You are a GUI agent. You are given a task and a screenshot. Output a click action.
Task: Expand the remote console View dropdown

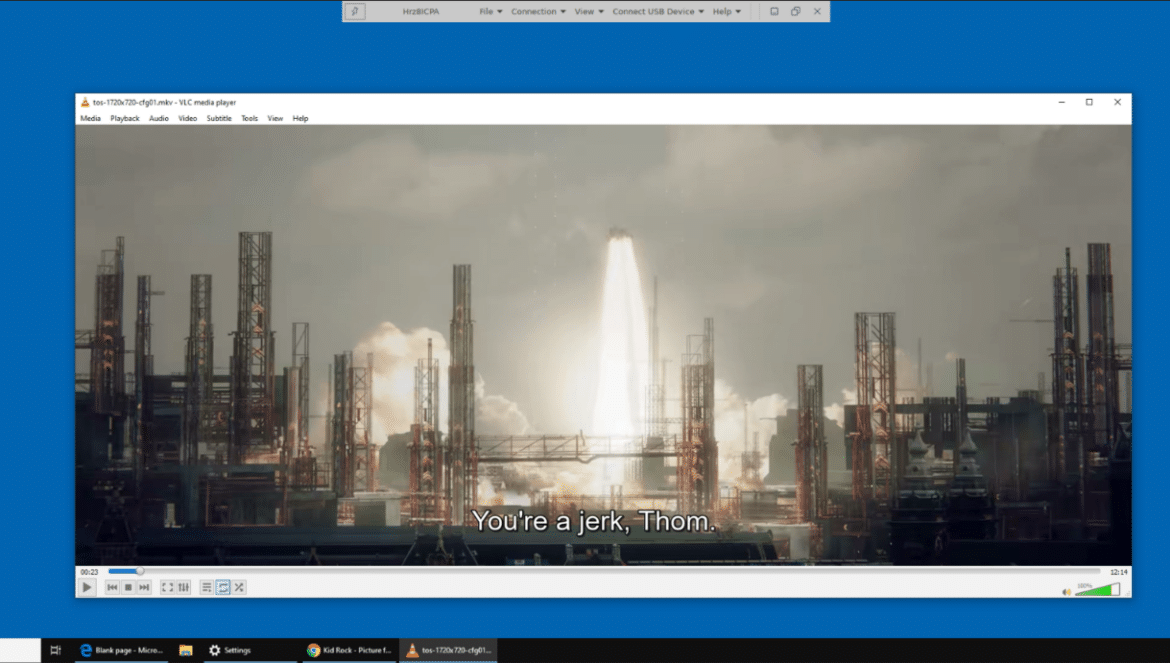click(x=589, y=11)
